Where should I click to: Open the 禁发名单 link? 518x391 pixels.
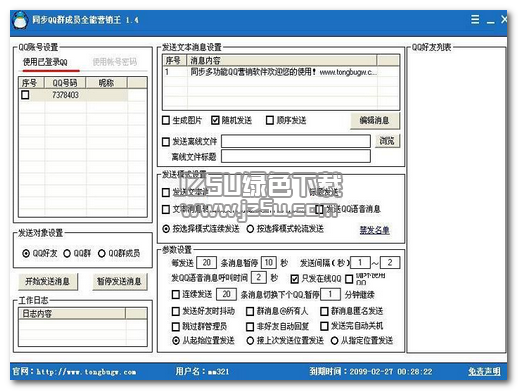click(x=374, y=230)
